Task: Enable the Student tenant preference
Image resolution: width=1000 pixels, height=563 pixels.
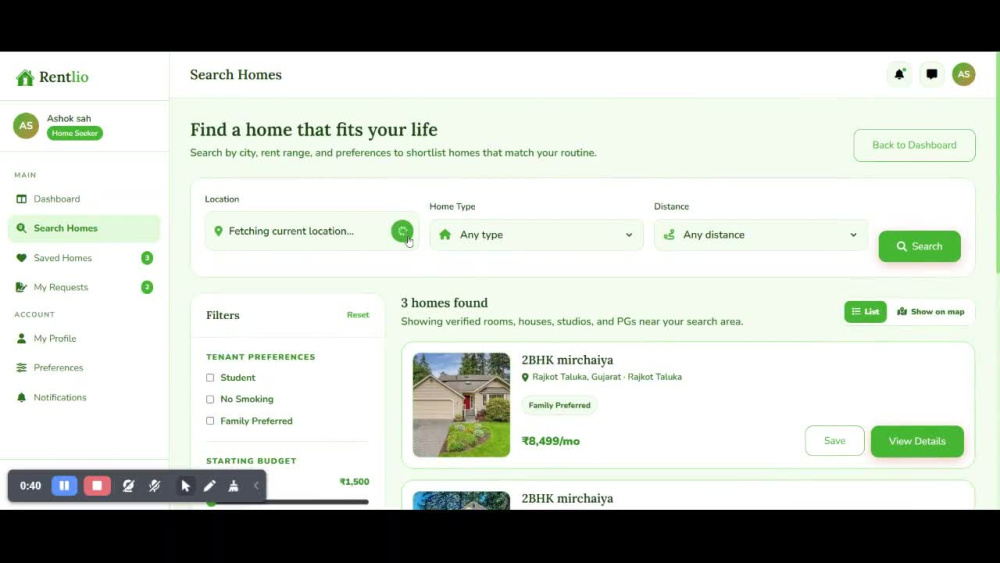Action: click(210, 377)
